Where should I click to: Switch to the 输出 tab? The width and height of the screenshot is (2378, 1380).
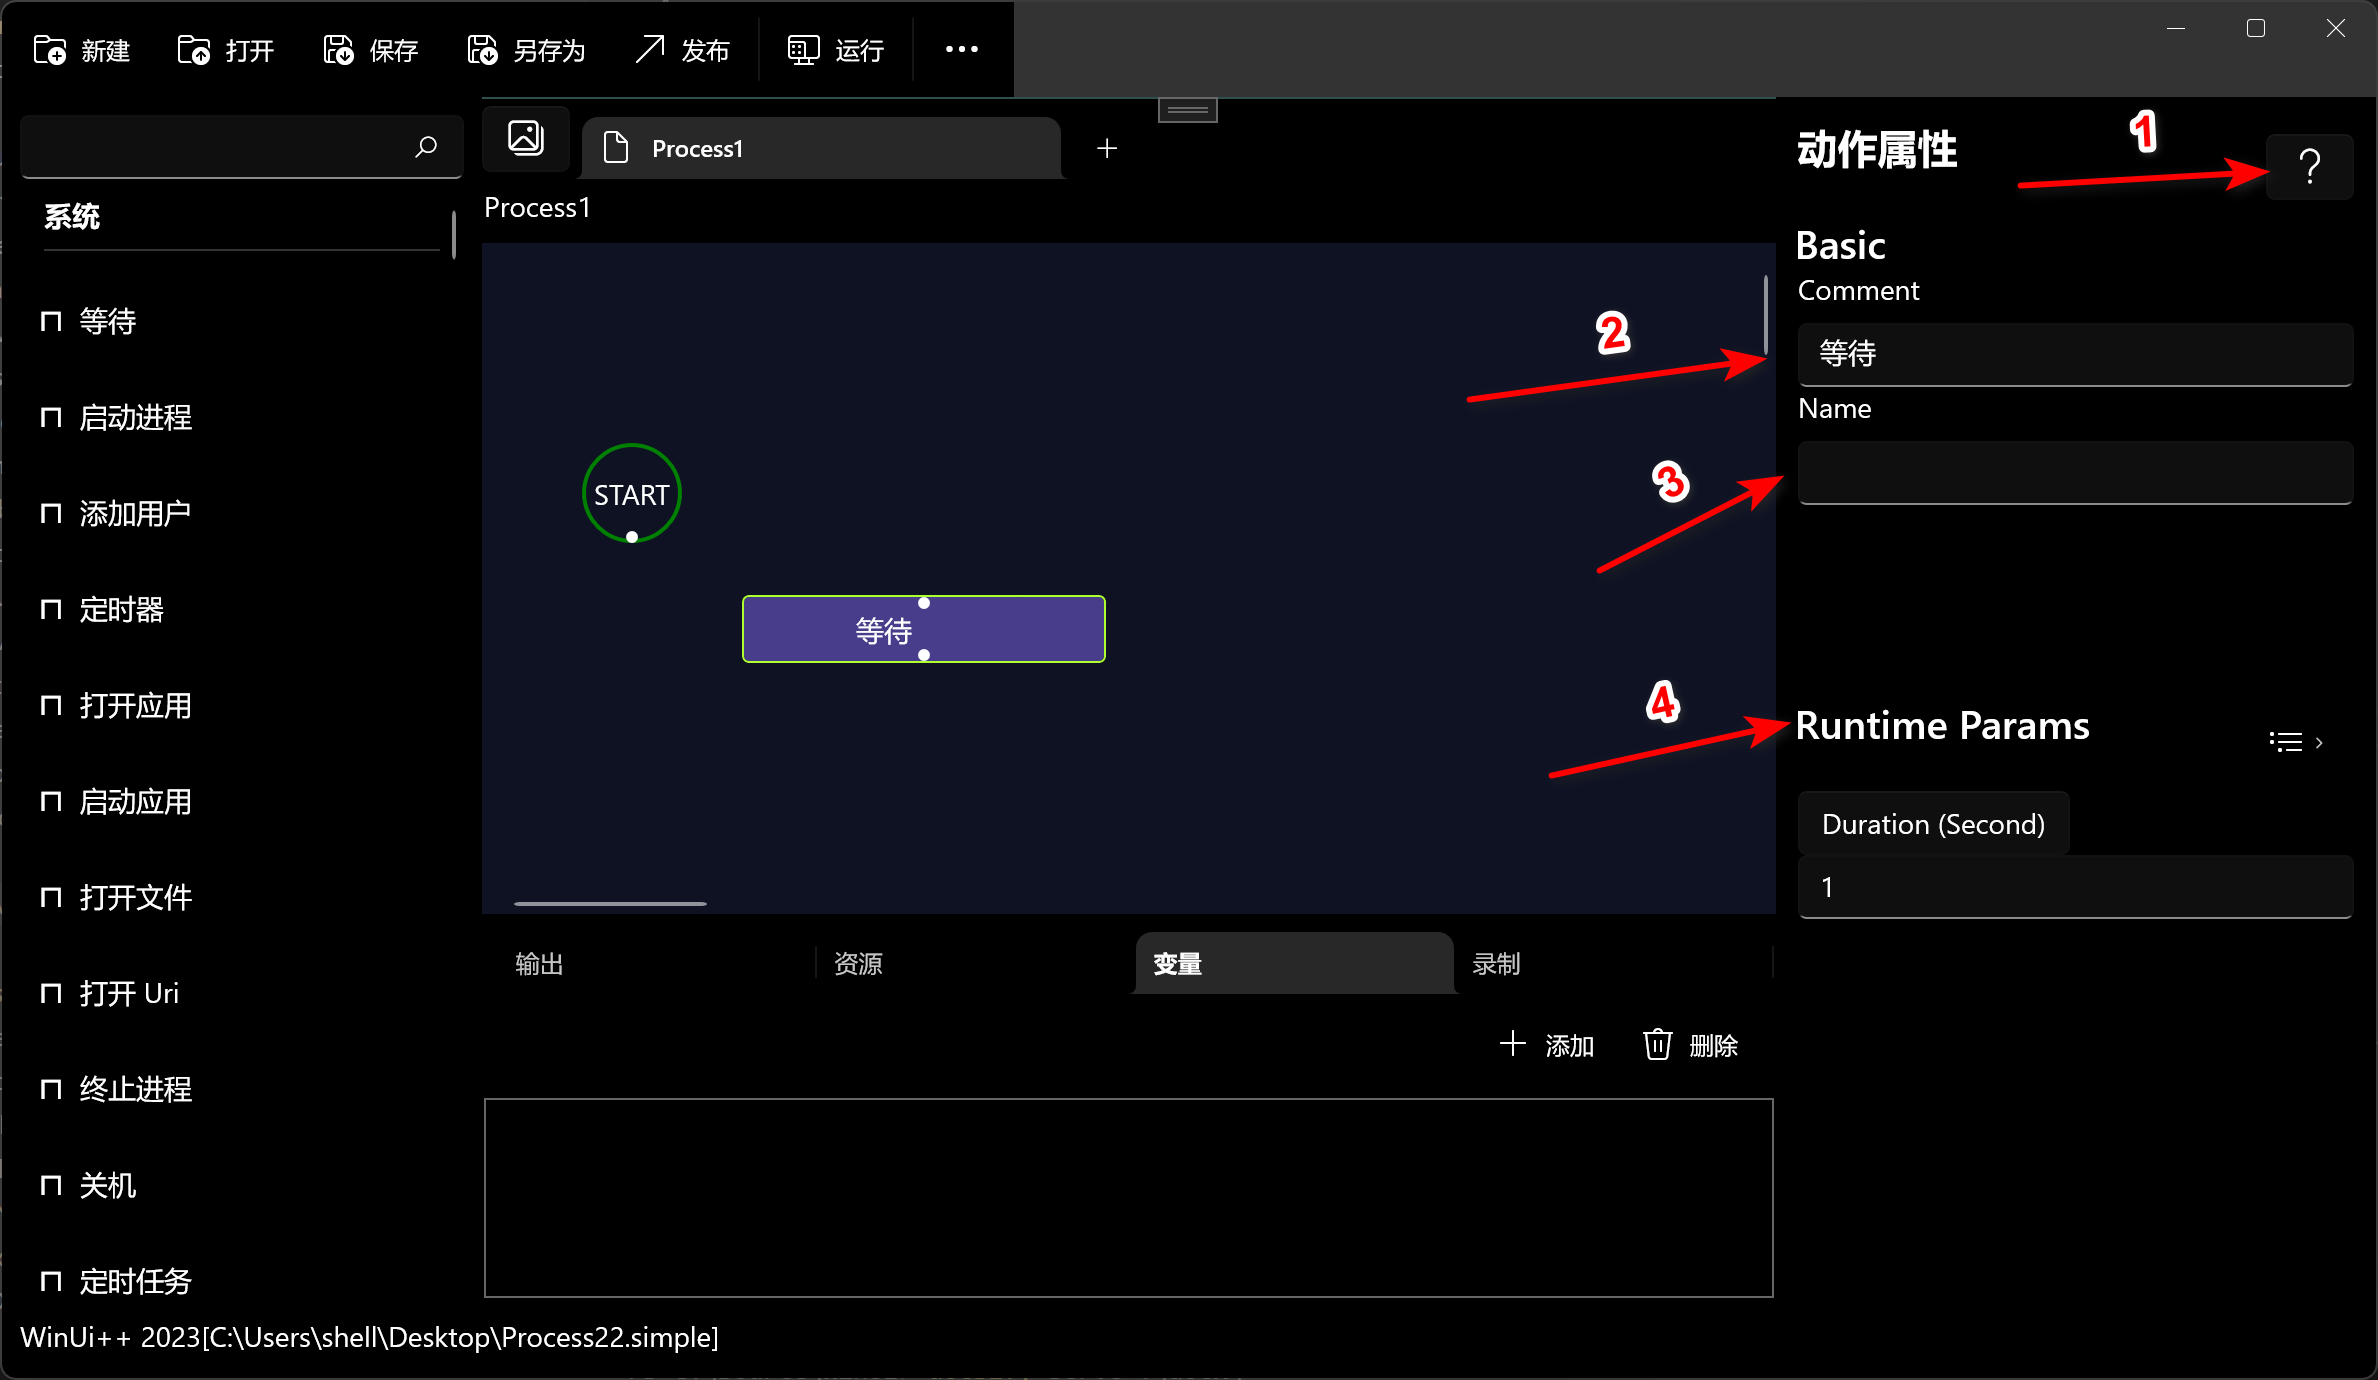pos(540,964)
